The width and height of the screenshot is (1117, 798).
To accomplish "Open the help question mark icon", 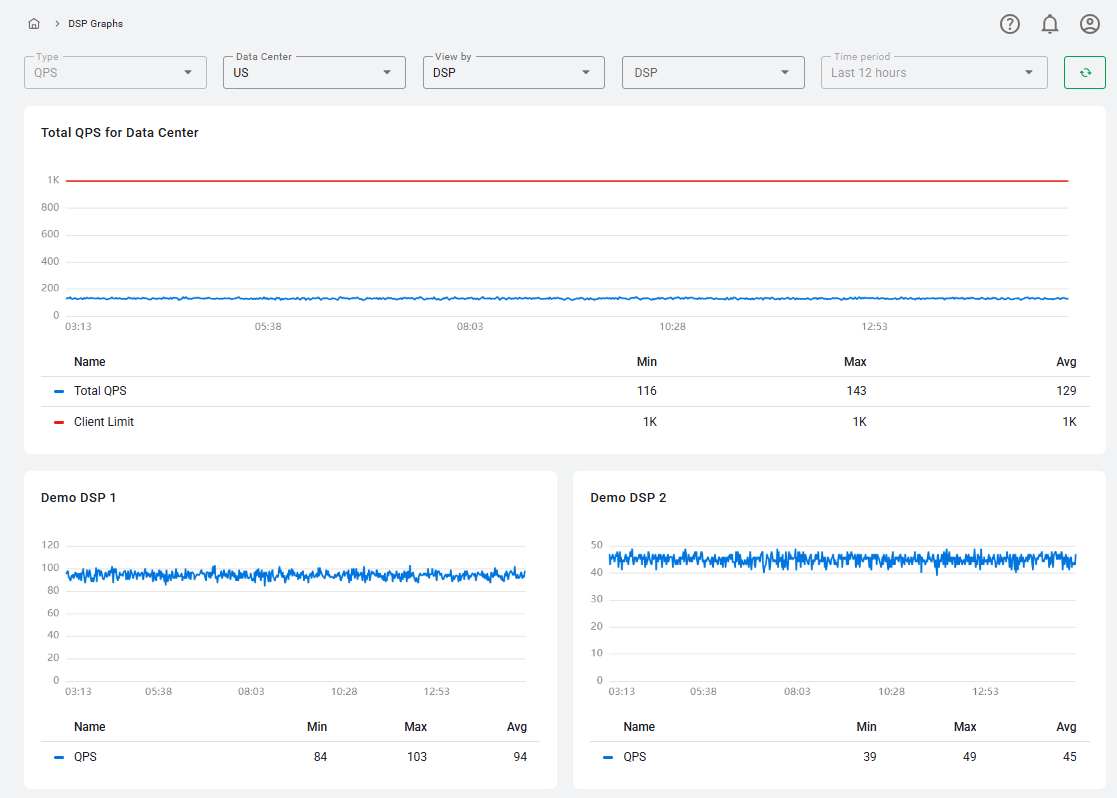I will pos(1010,24).
